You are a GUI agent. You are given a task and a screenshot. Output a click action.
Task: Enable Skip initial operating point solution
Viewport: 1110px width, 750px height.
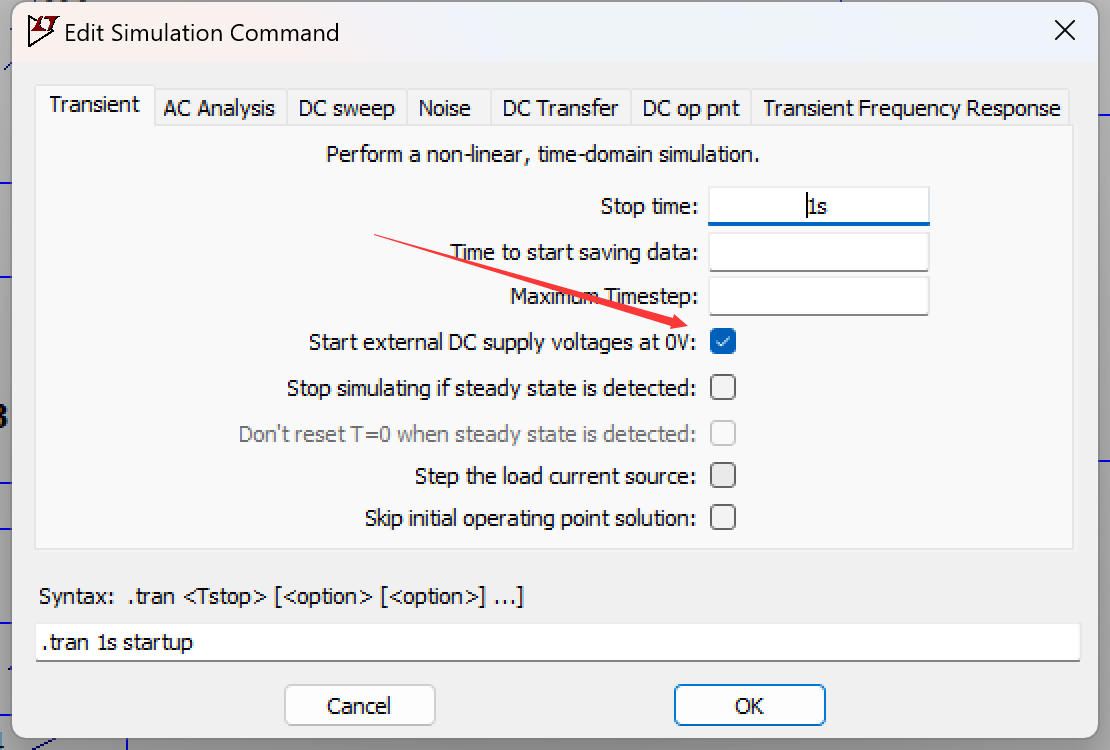click(723, 518)
